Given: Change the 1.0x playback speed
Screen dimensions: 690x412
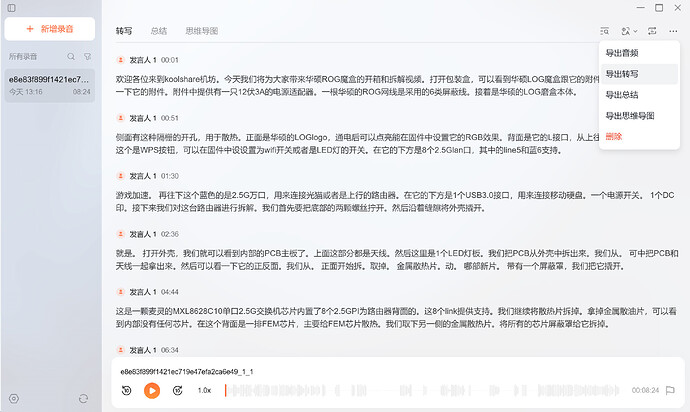Looking at the screenshot, I should (204, 390).
